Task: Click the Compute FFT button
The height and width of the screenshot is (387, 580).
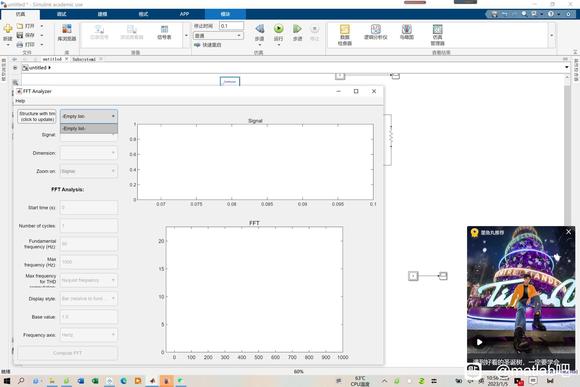Action: coord(68,353)
